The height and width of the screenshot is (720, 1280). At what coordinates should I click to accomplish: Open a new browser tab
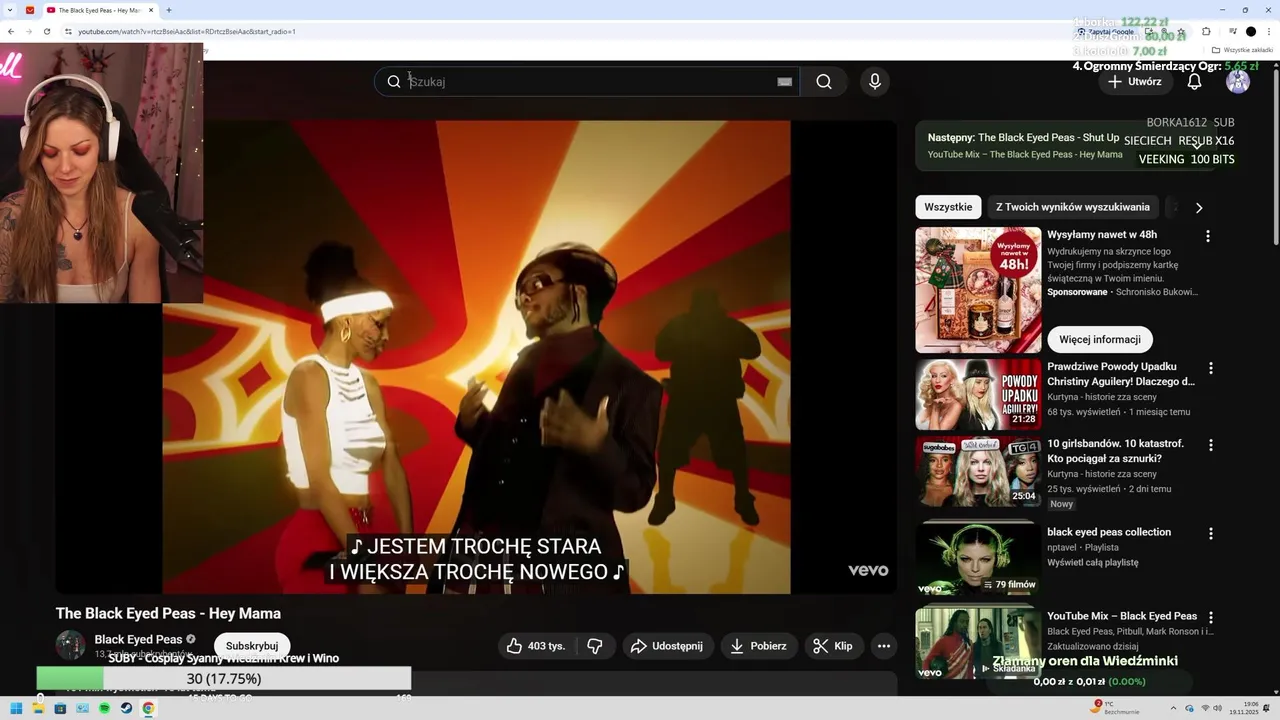pos(168,10)
